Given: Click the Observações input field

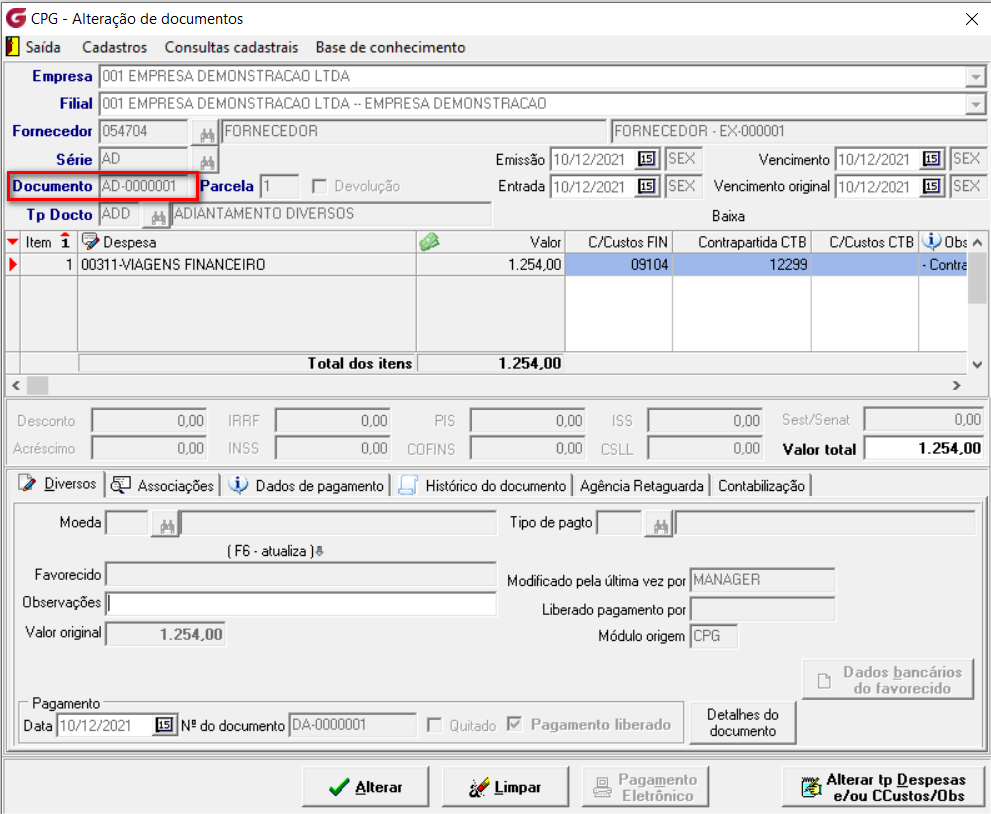Looking at the screenshot, I should [301, 604].
